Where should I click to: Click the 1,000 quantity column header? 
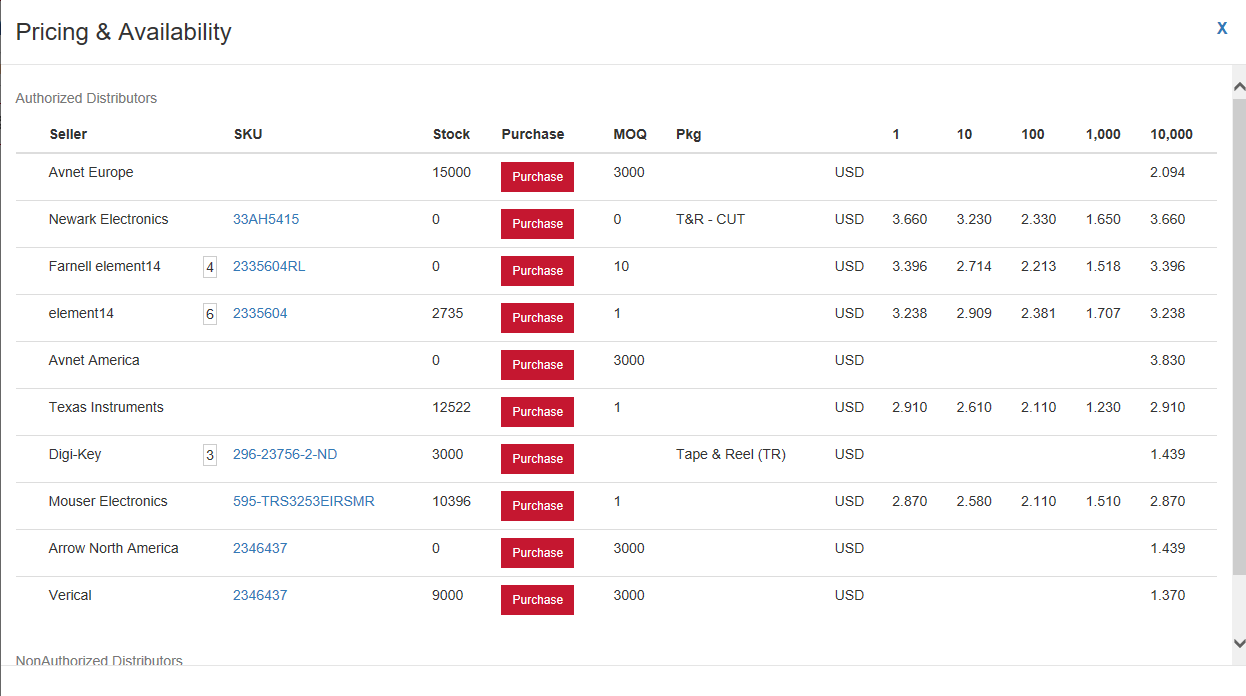1103,134
